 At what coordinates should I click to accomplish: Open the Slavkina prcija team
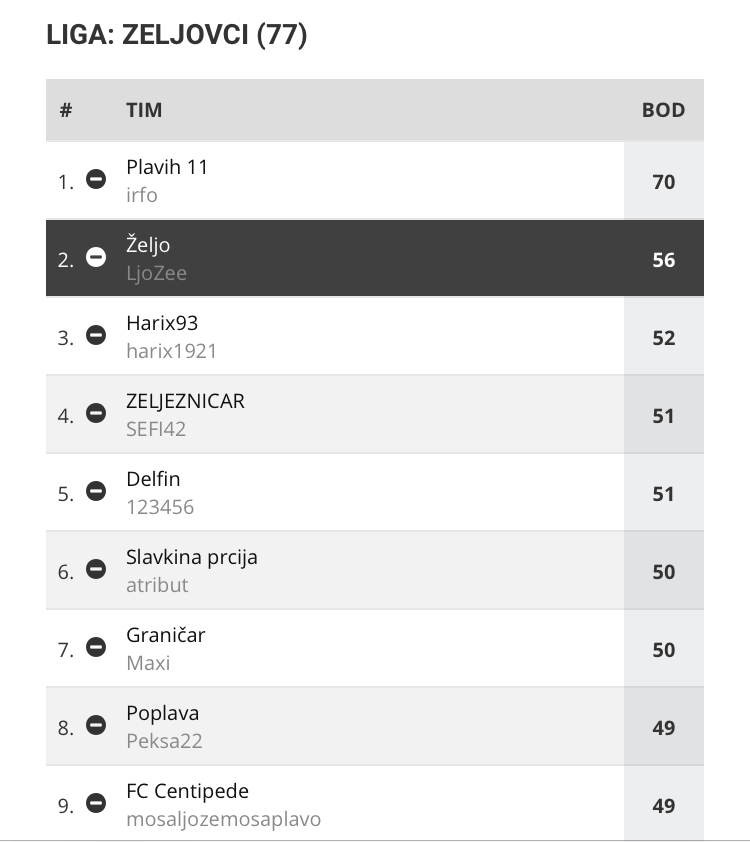point(192,557)
